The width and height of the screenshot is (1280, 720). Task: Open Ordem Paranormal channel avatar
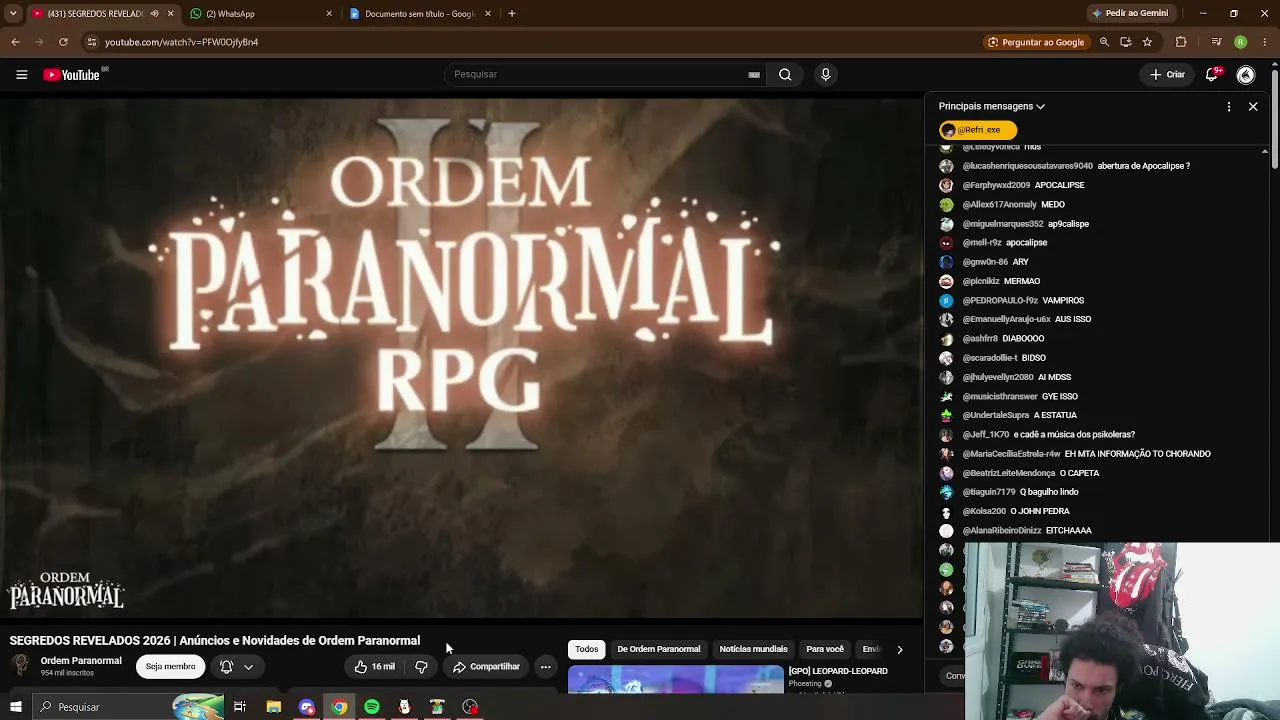(20, 666)
